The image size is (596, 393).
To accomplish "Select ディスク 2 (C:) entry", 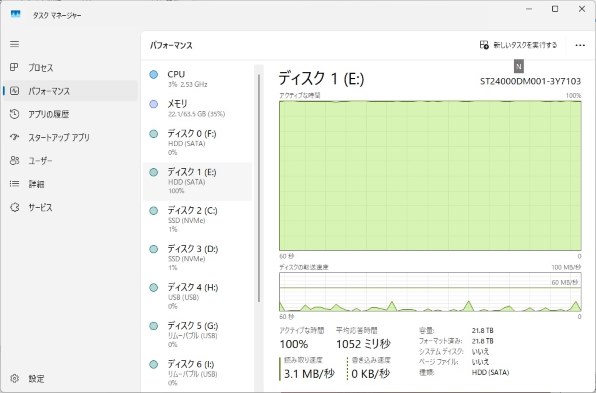I will tap(197, 219).
